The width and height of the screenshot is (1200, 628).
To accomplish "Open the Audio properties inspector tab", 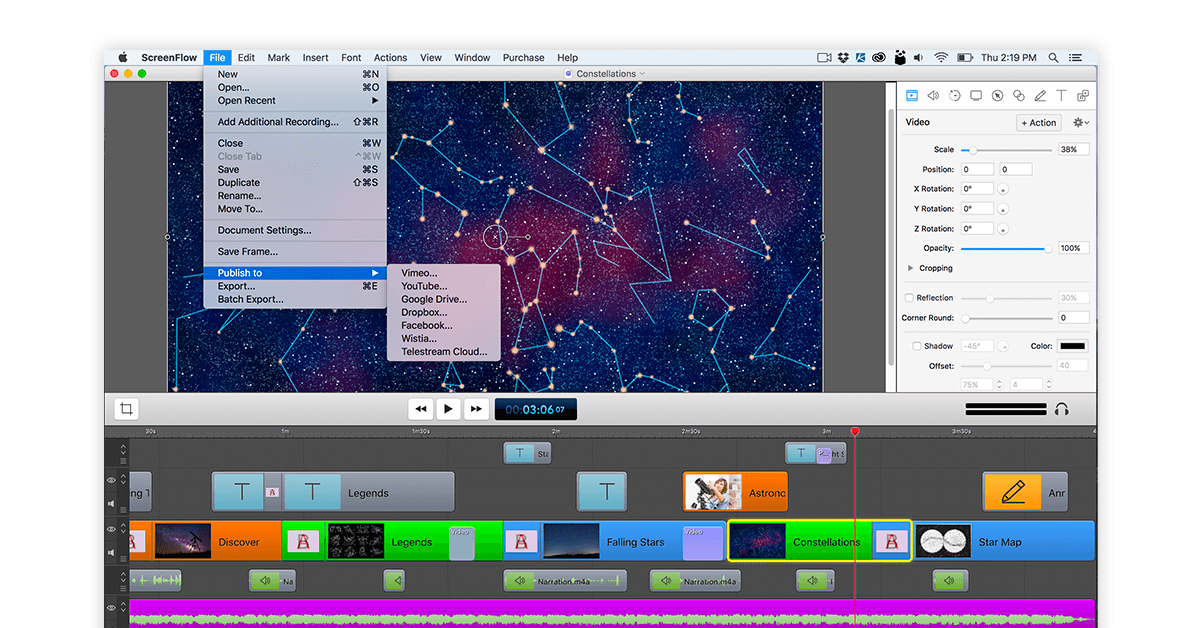I will tap(933, 96).
